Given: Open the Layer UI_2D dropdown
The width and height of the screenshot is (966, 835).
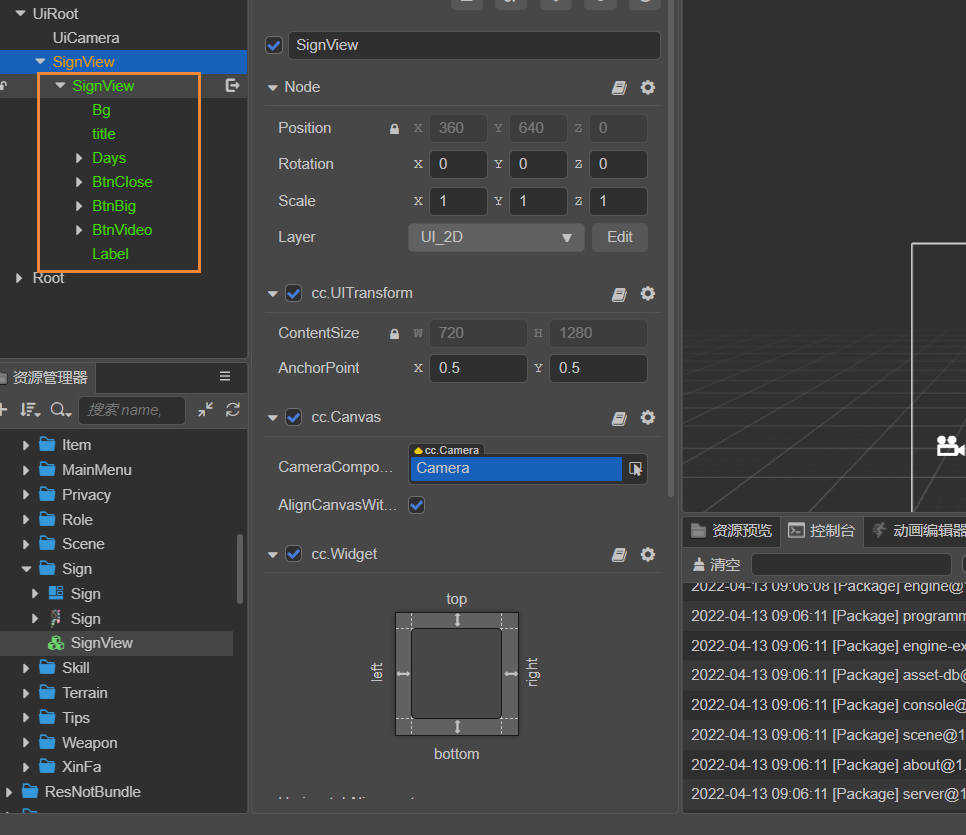Looking at the screenshot, I should [496, 237].
